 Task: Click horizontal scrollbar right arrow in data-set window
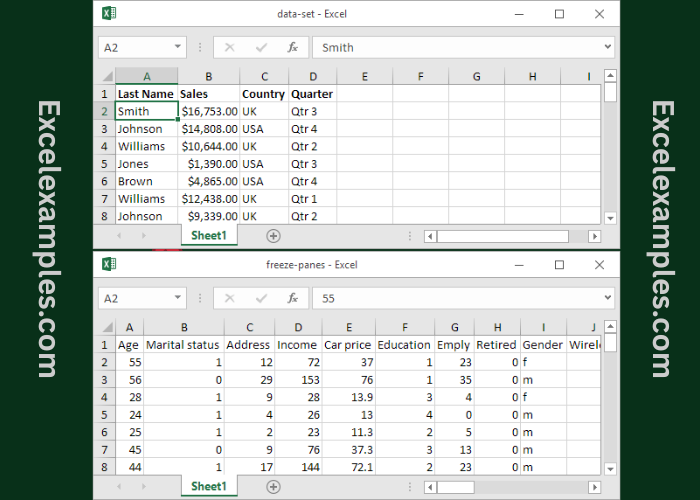coord(594,236)
